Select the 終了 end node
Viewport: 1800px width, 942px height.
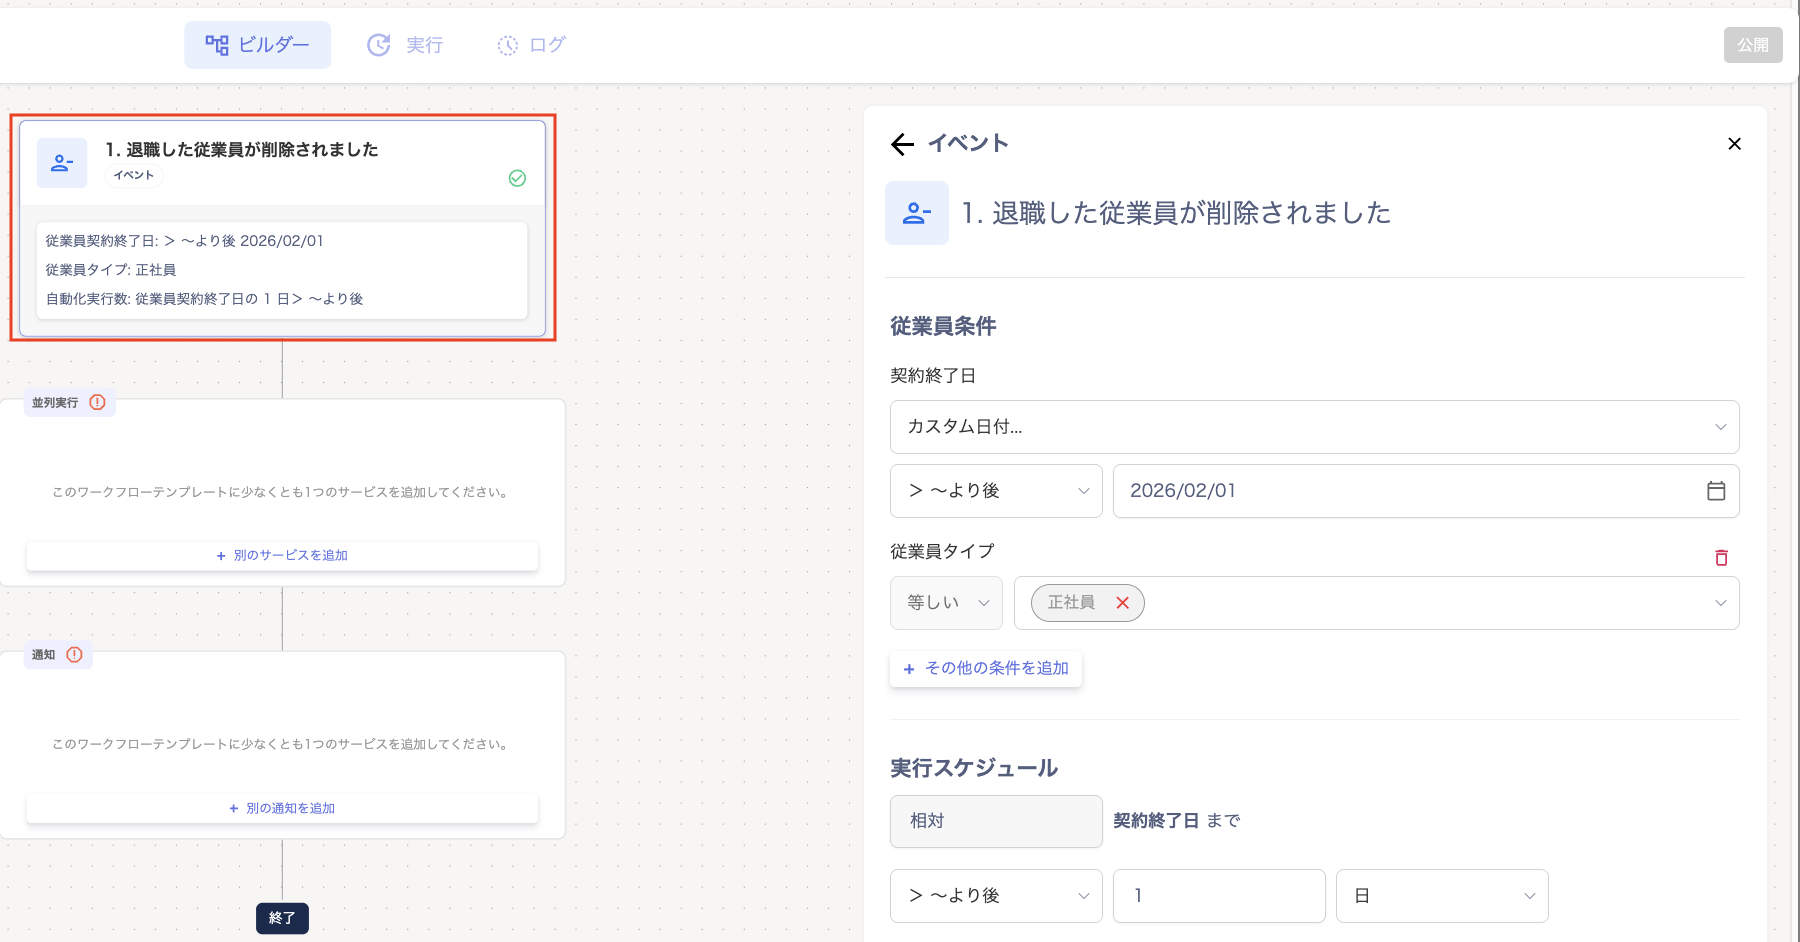tap(282, 918)
